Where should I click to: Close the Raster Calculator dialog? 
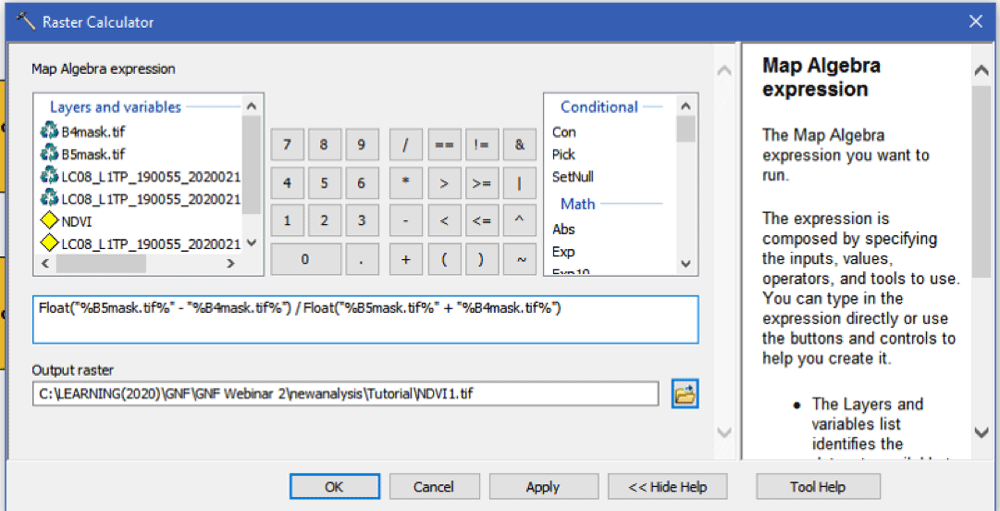tap(975, 22)
